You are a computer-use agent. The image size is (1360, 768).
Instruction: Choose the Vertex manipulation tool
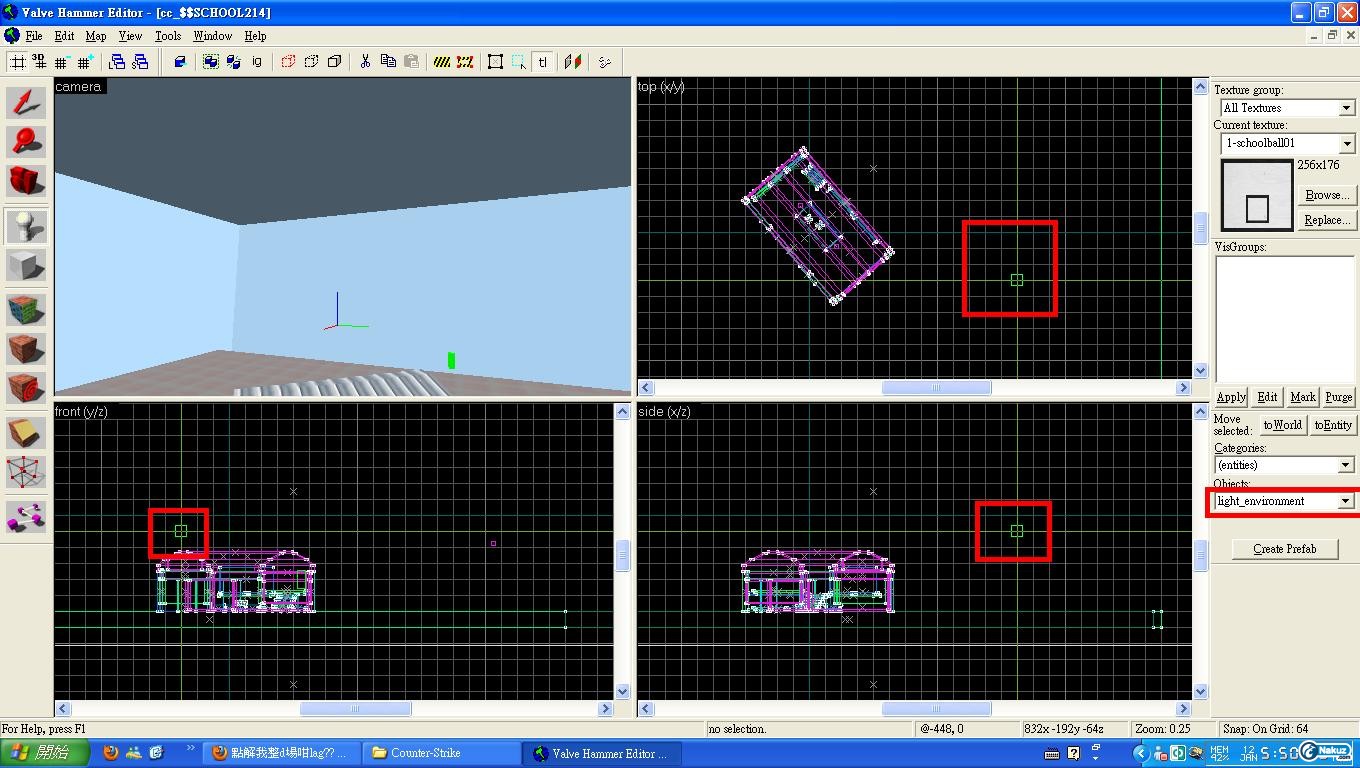(x=26, y=472)
